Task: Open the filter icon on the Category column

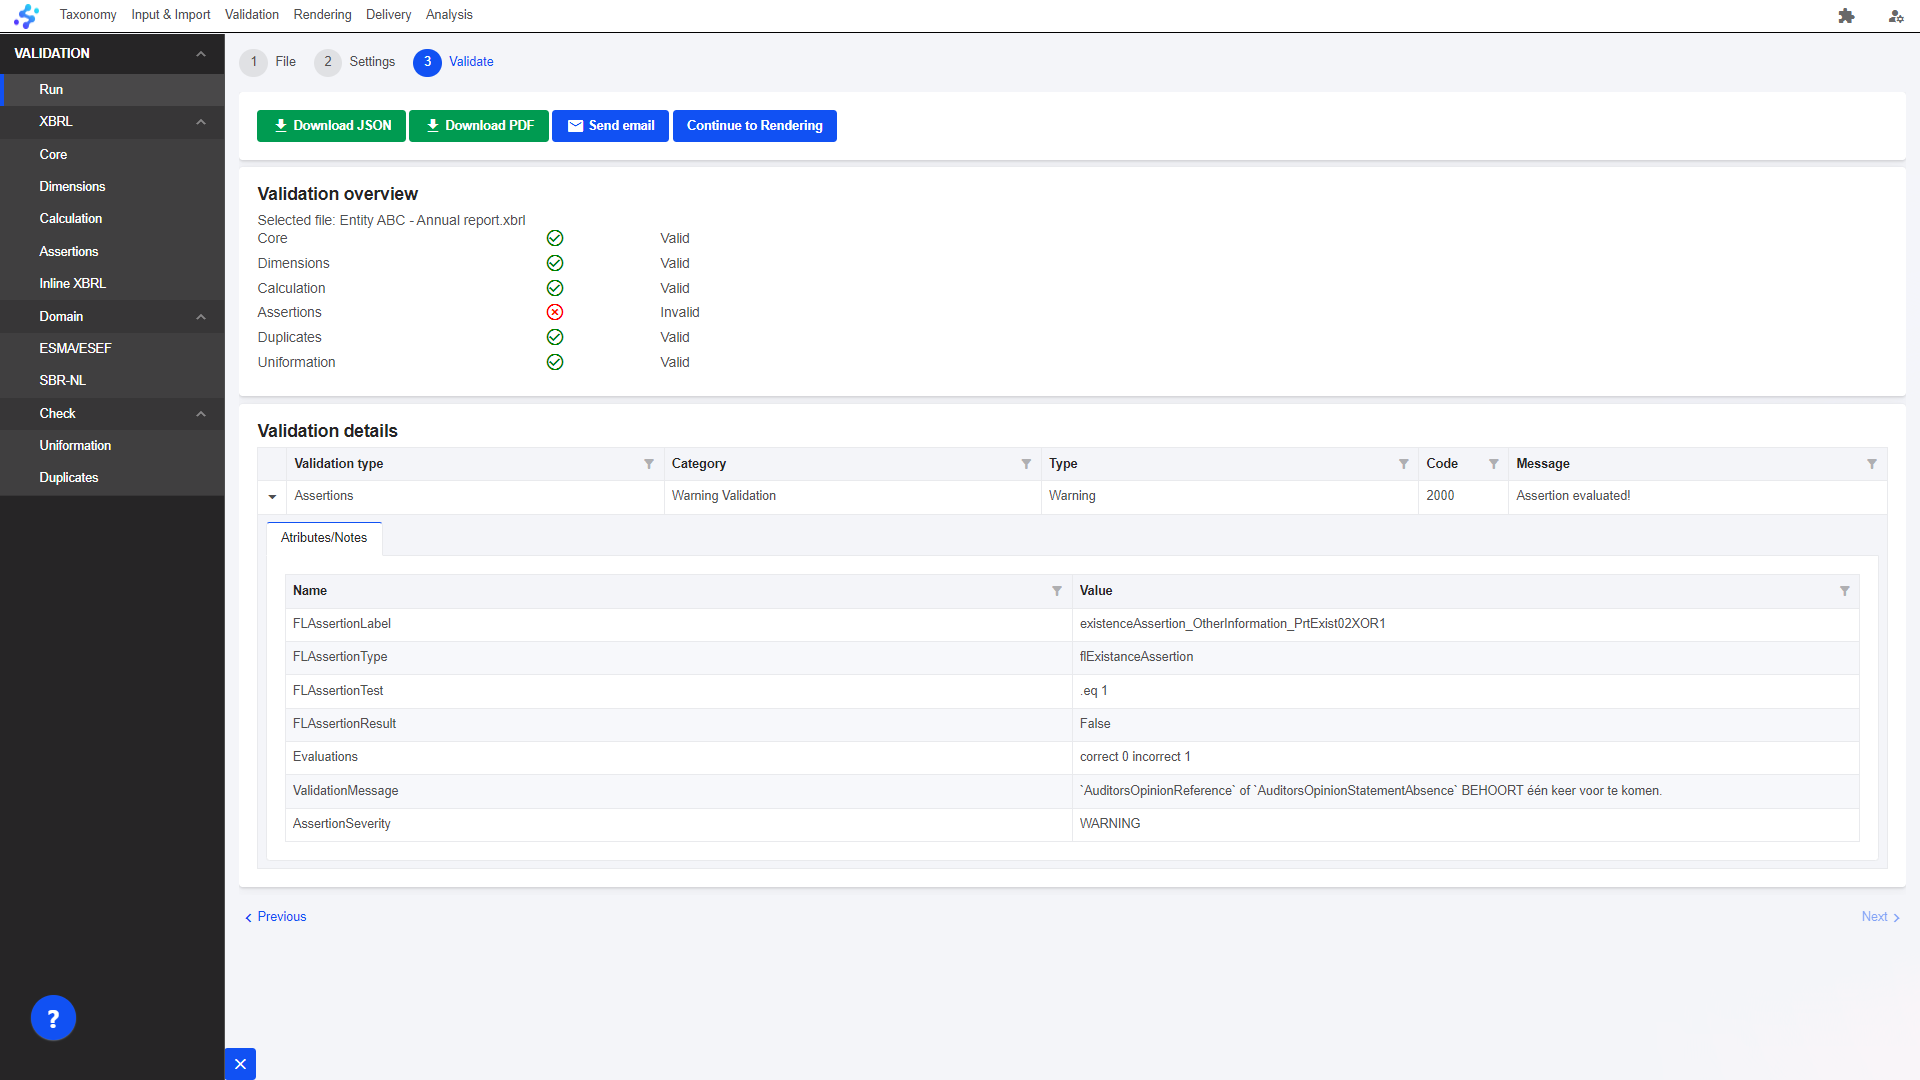Action: coord(1025,464)
